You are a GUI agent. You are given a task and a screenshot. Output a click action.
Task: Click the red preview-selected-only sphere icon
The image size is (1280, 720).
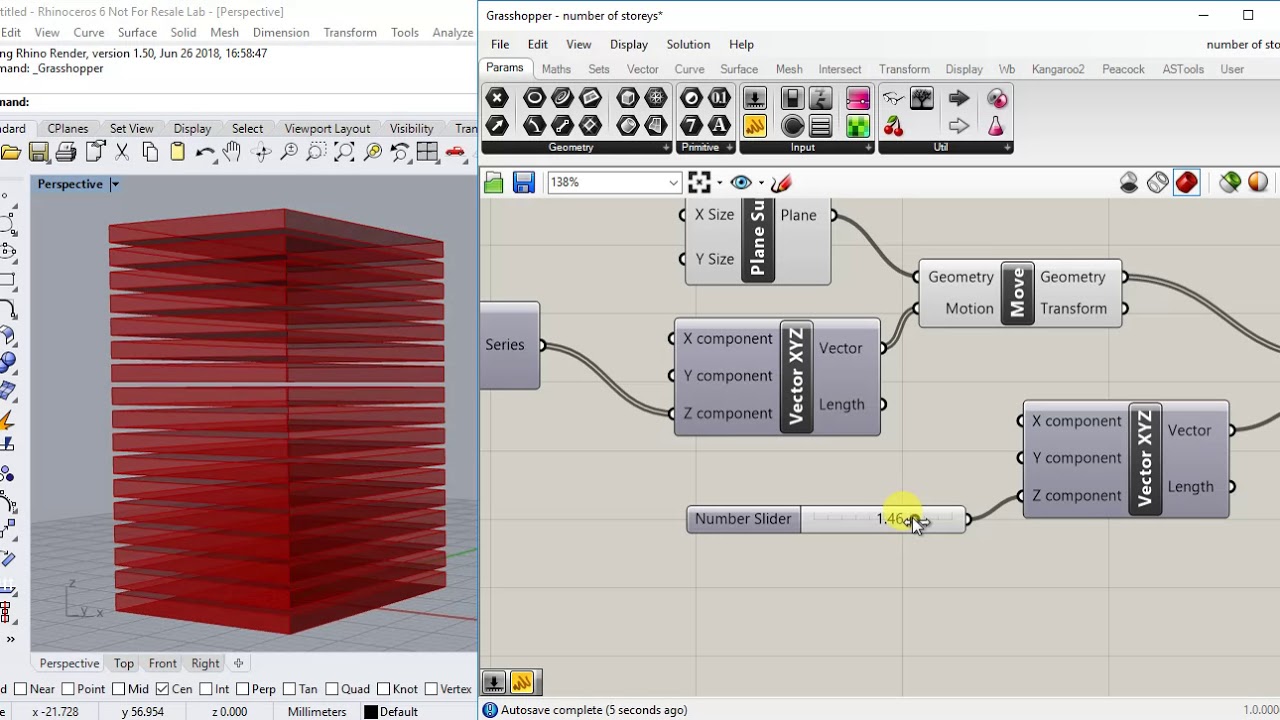tap(1187, 182)
